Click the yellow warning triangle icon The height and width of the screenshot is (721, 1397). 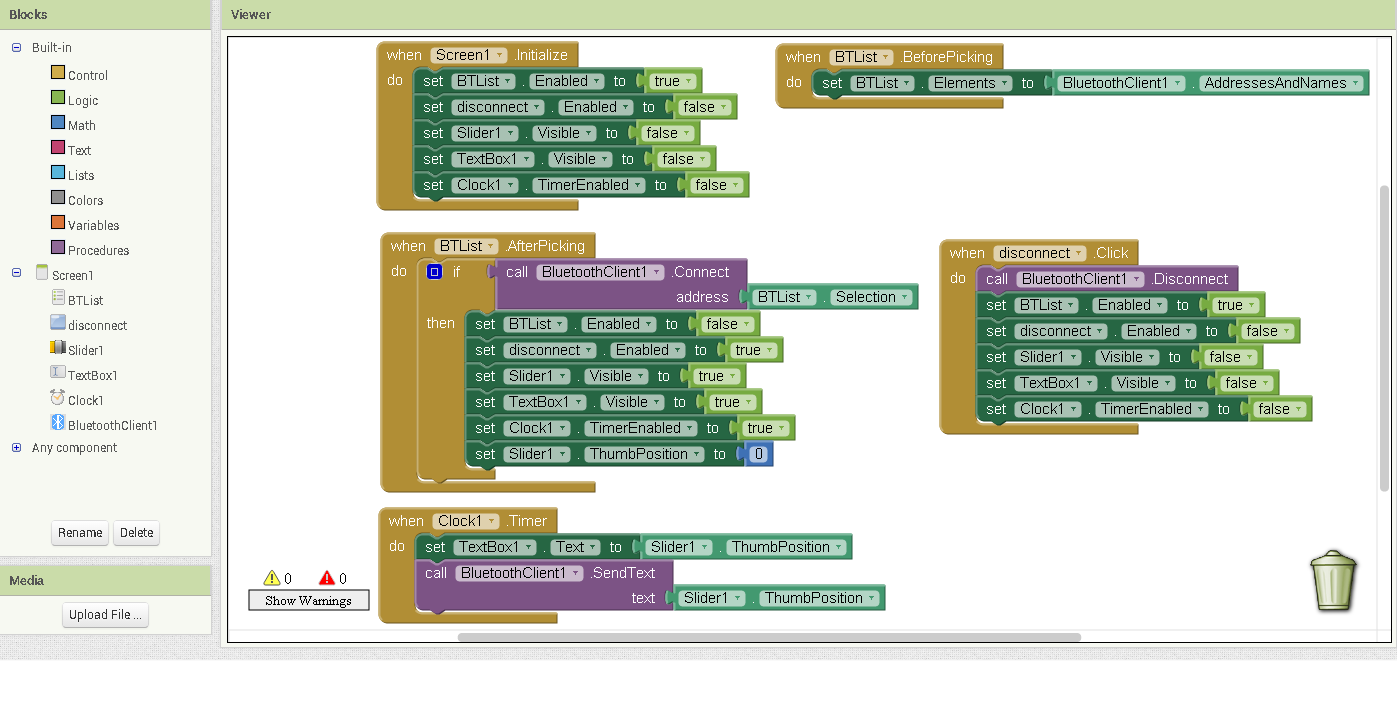(271, 578)
